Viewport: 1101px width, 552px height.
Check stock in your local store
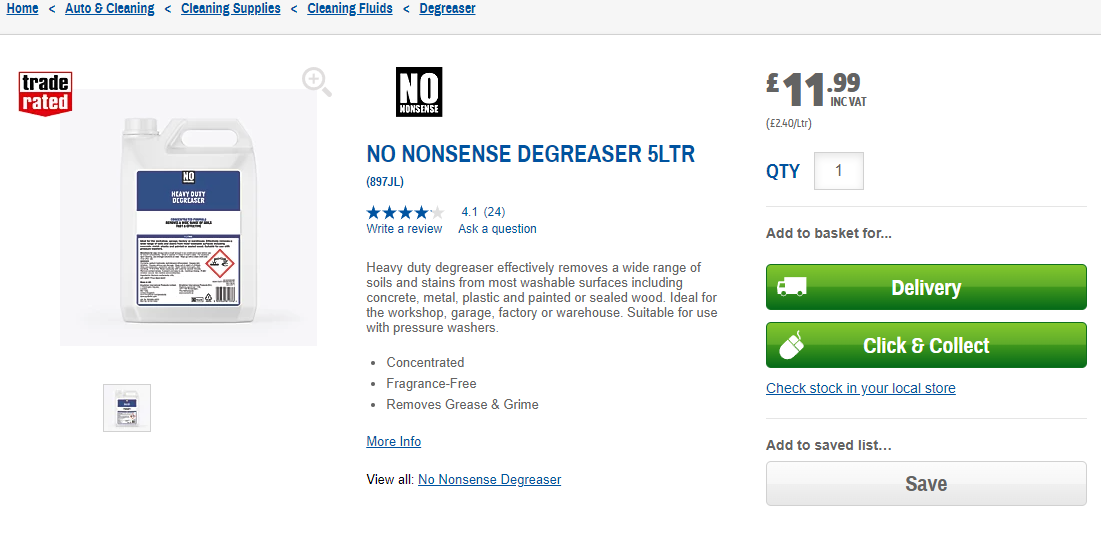[x=860, y=388]
